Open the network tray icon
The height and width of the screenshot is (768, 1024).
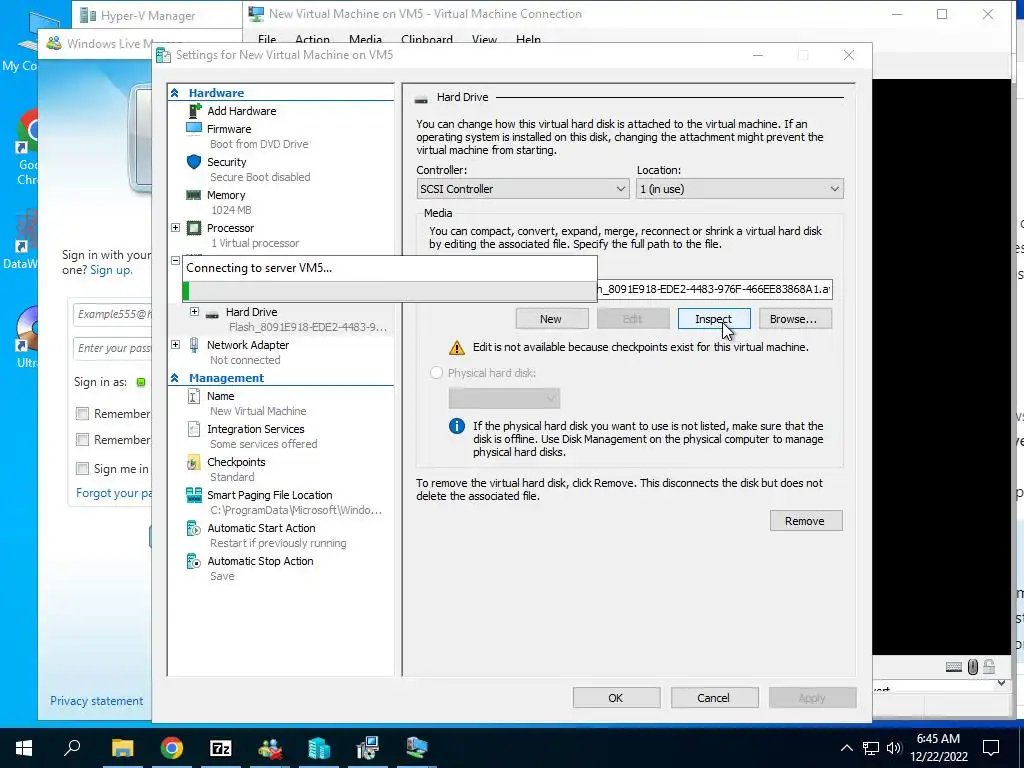(x=871, y=748)
